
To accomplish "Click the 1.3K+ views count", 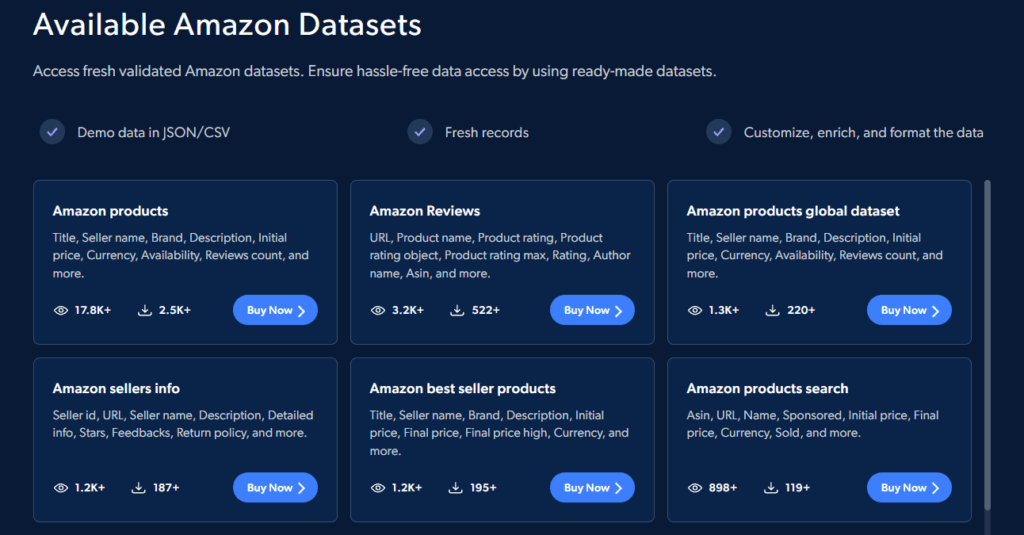I will (724, 310).
